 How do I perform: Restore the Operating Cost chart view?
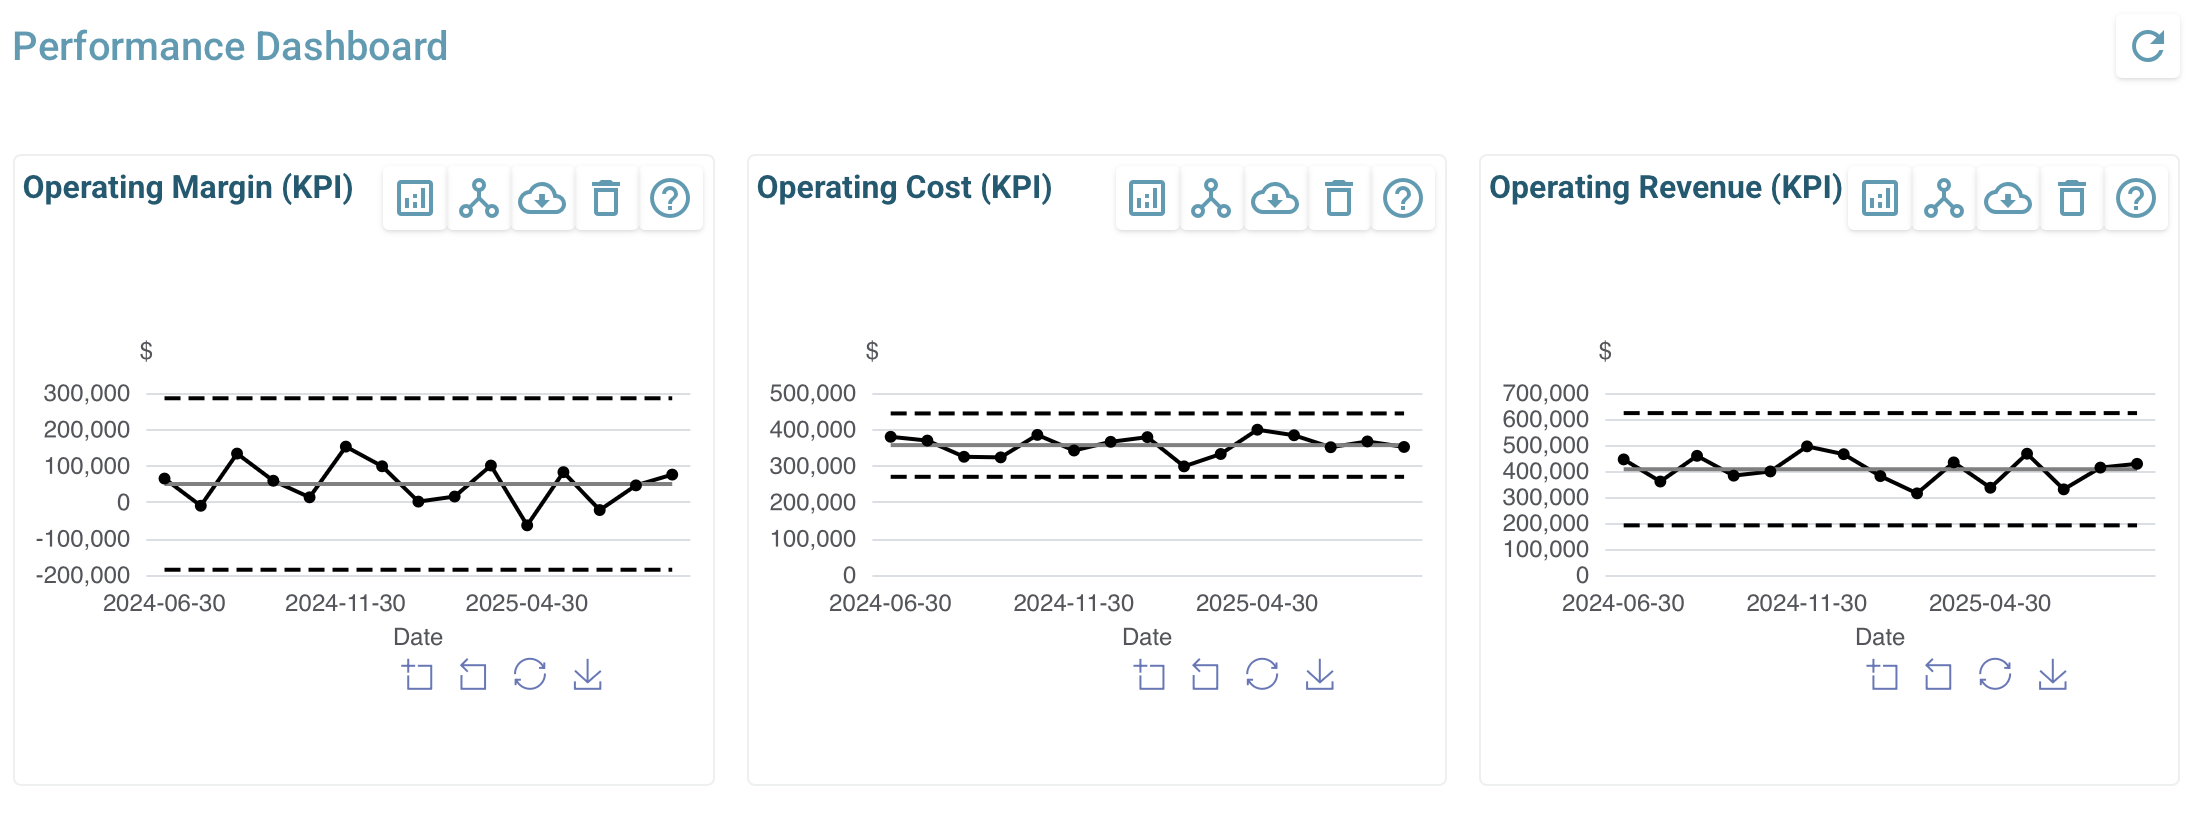click(x=1262, y=675)
